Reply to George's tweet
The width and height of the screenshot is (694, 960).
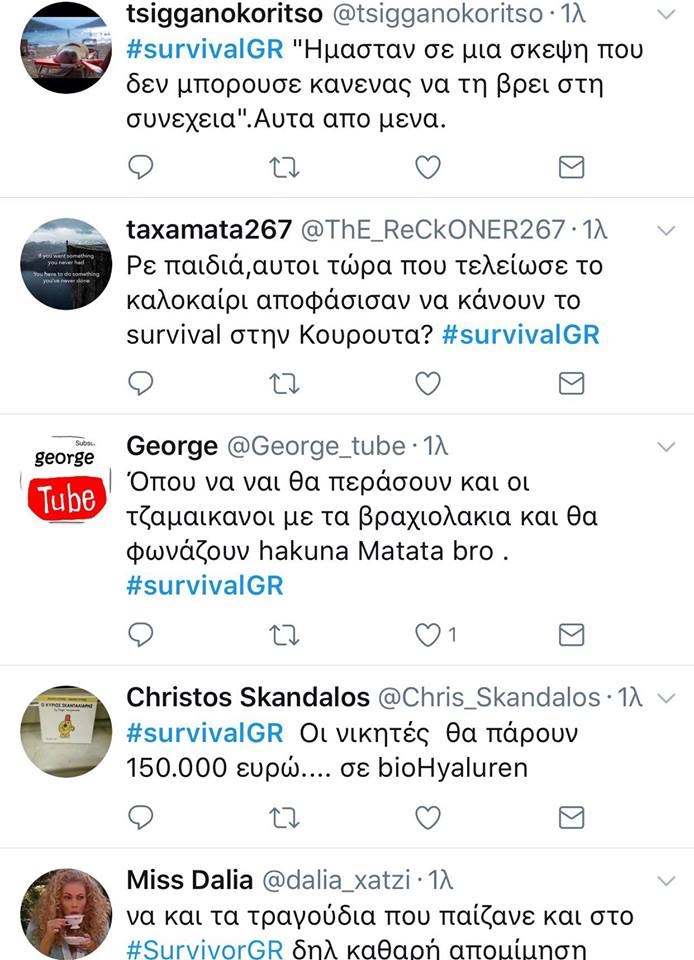click(x=141, y=635)
